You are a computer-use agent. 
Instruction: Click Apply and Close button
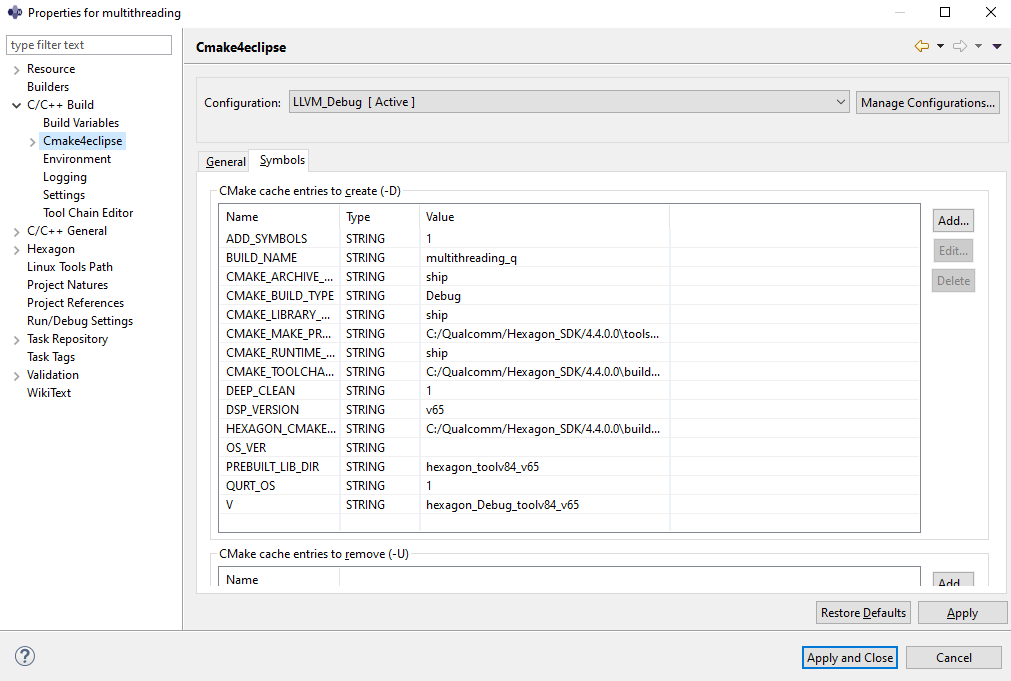point(850,658)
